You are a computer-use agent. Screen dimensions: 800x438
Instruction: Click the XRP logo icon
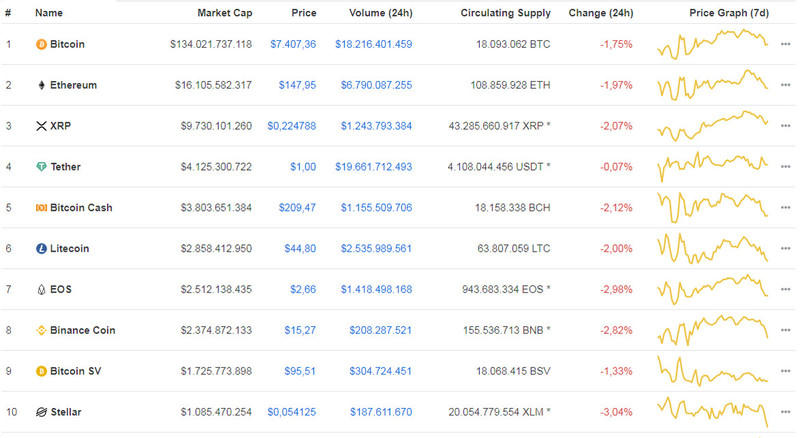click(x=41, y=126)
